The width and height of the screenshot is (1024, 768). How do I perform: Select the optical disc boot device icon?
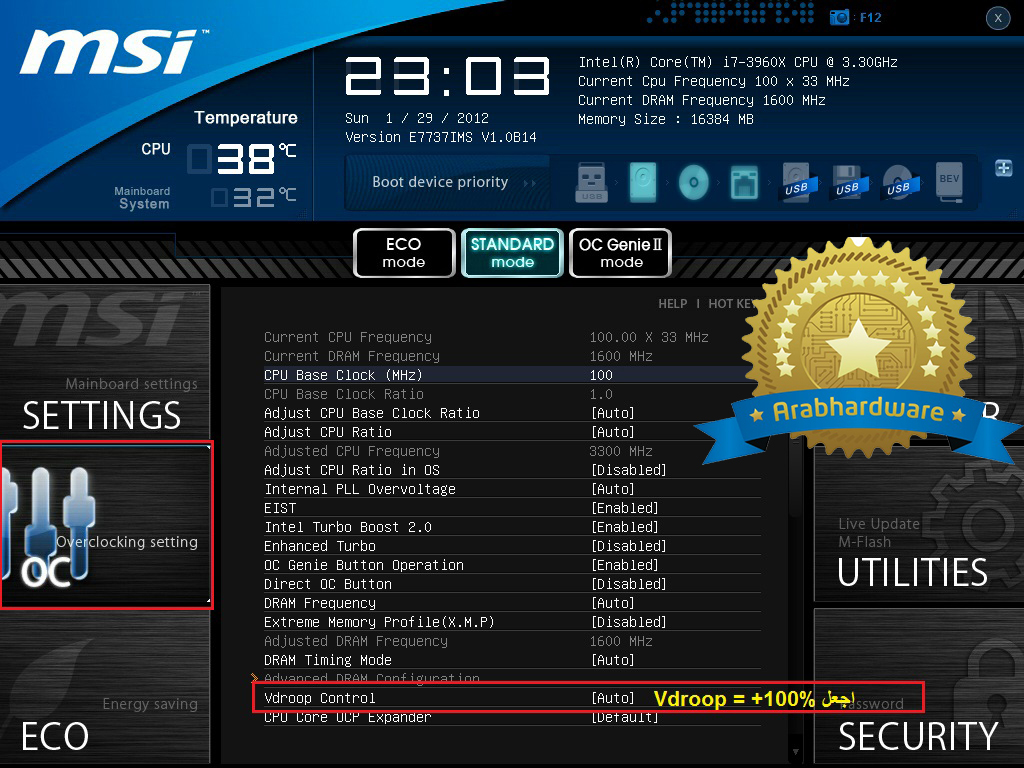[694, 182]
